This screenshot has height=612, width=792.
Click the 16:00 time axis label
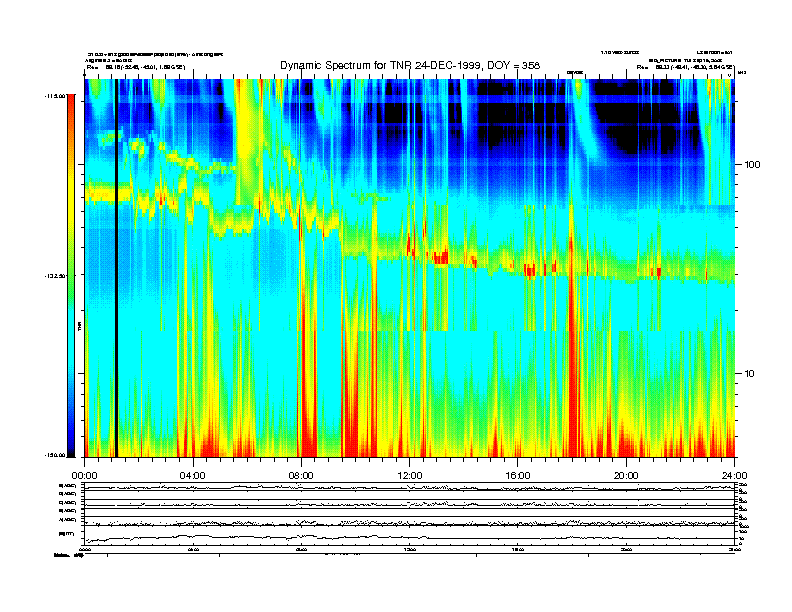(x=518, y=476)
